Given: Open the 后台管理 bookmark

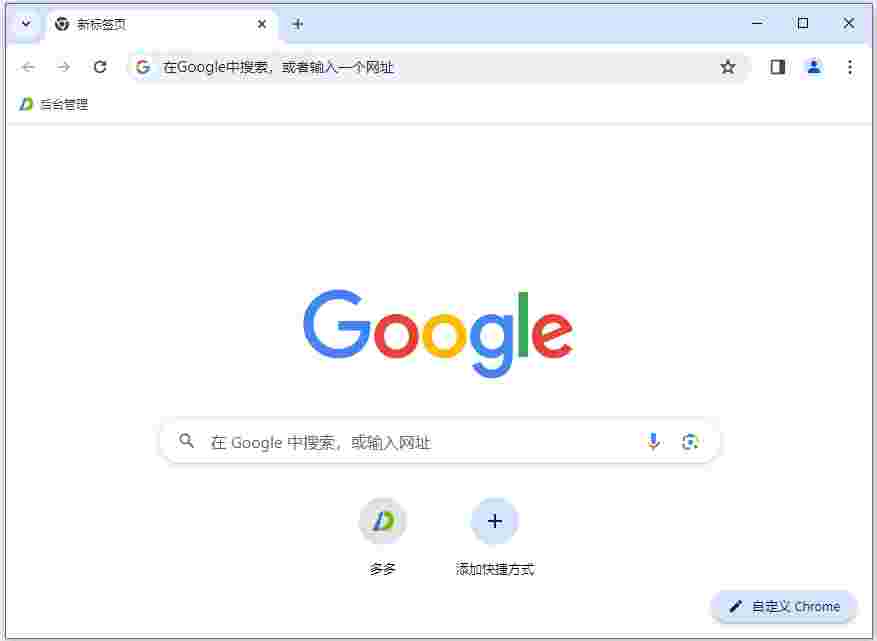Looking at the screenshot, I should point(54,104).
